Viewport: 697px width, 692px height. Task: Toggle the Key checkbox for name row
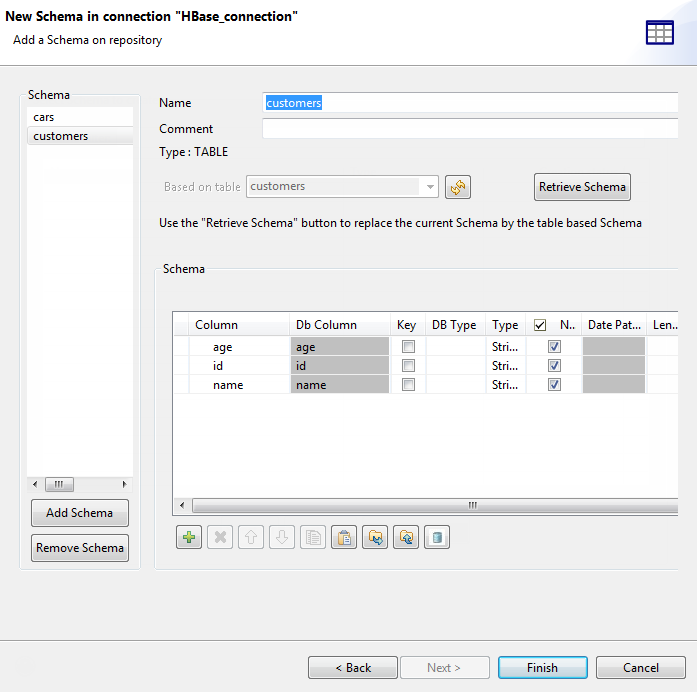(408, 385)
